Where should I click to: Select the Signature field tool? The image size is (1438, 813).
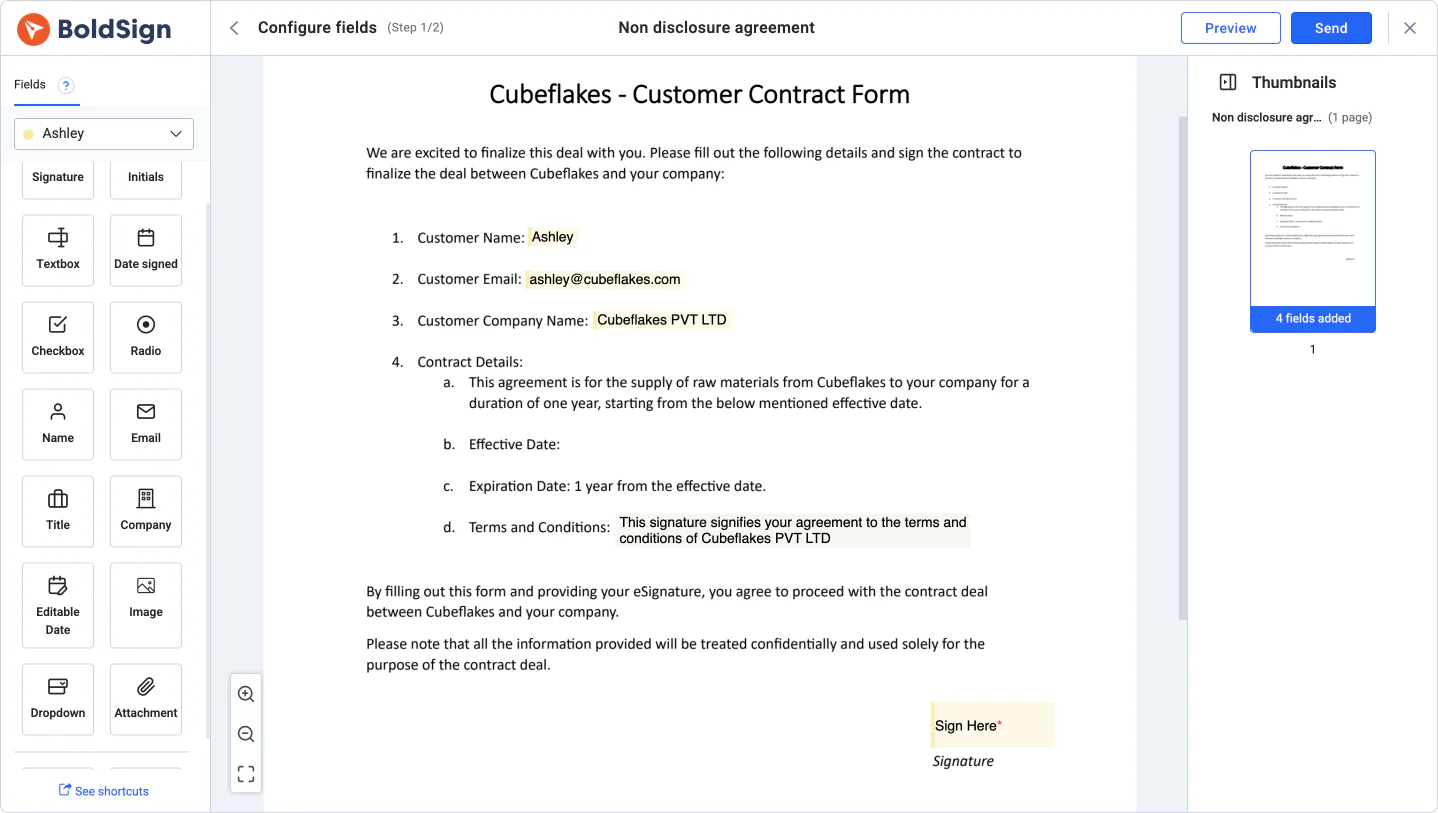tap(57, 176)
